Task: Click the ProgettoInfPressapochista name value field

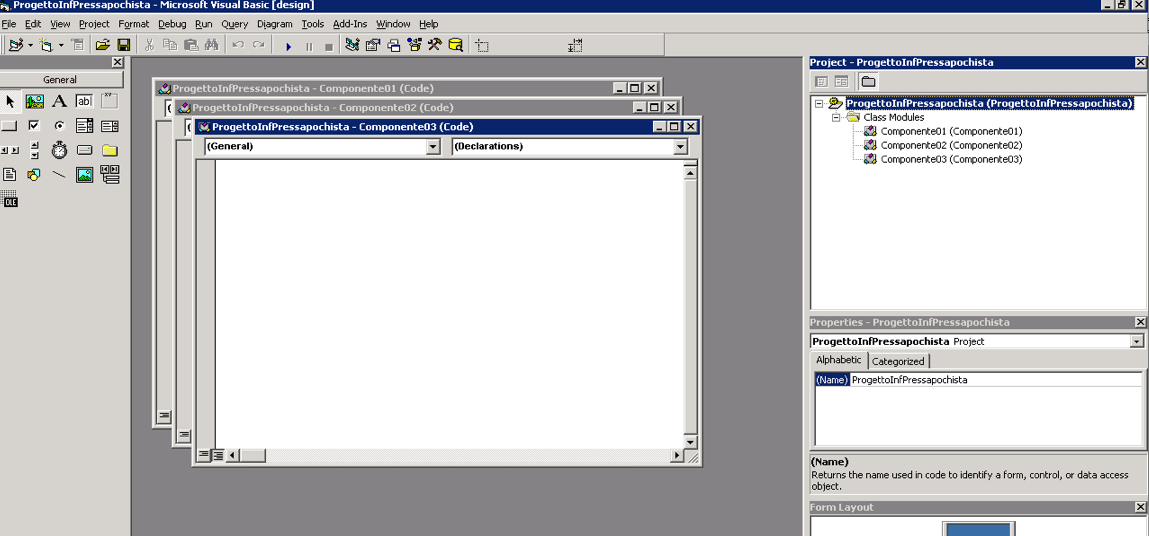Action: (995, 381)
